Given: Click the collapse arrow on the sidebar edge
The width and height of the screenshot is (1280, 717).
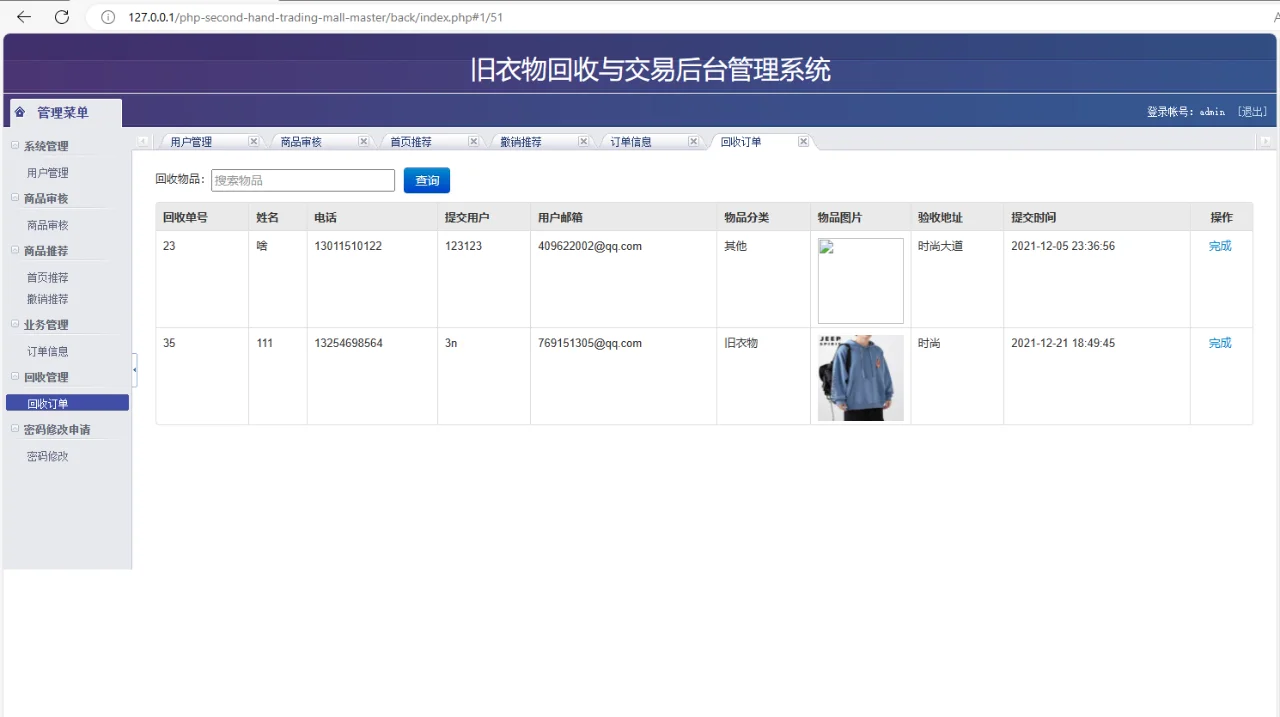Looking at the screenshot, I should (134, 370).
